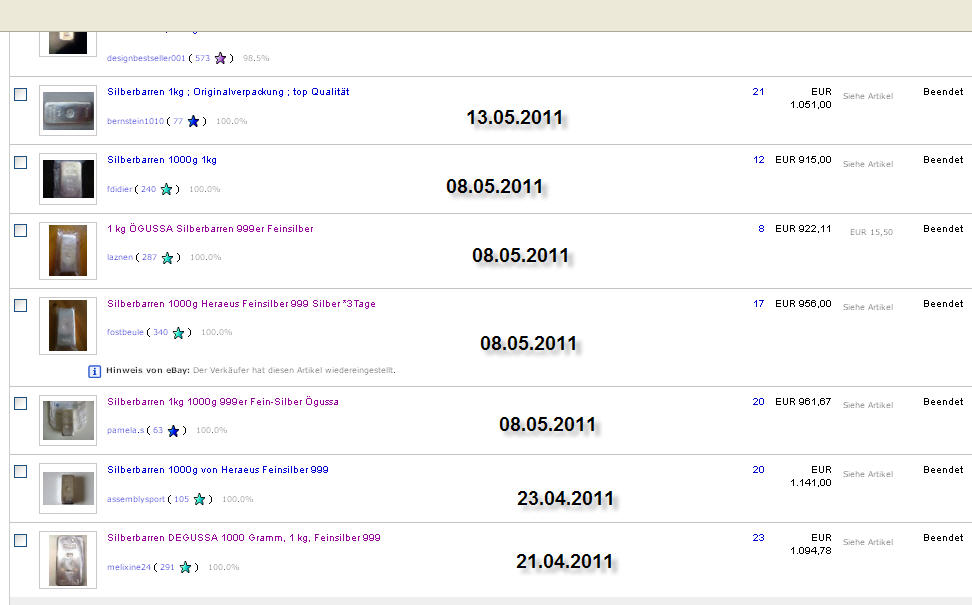View seller profile assemblysport
The width and height of the screenshot is (972, 605).
(x=136, y=499)
